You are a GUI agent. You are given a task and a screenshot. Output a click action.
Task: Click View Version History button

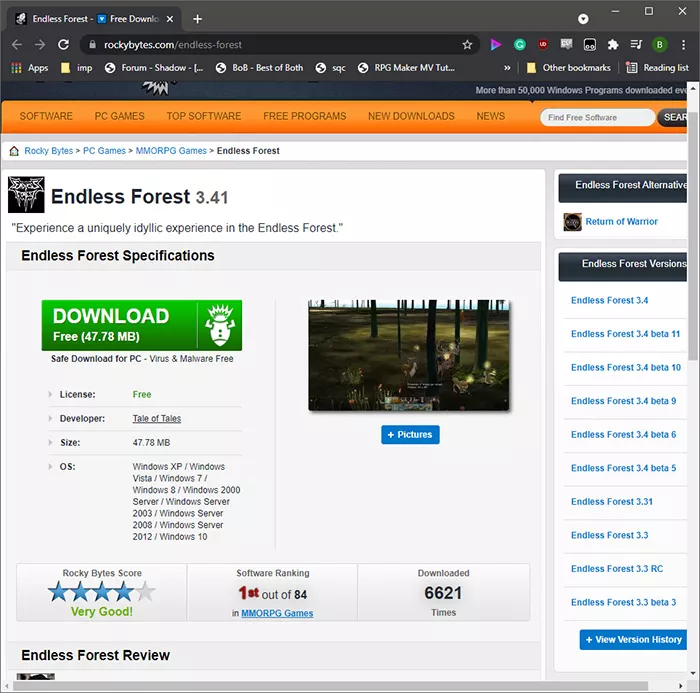(x=633, y=640)
